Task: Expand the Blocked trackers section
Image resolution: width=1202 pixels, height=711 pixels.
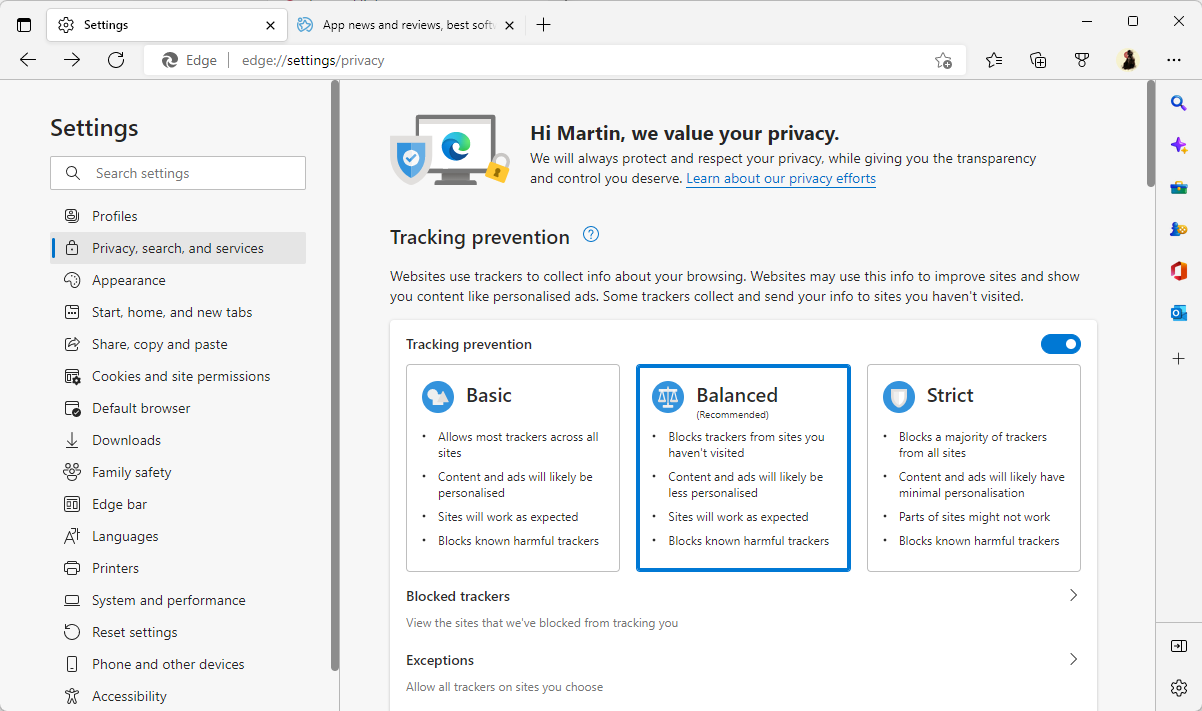Action: [1073, 594]
